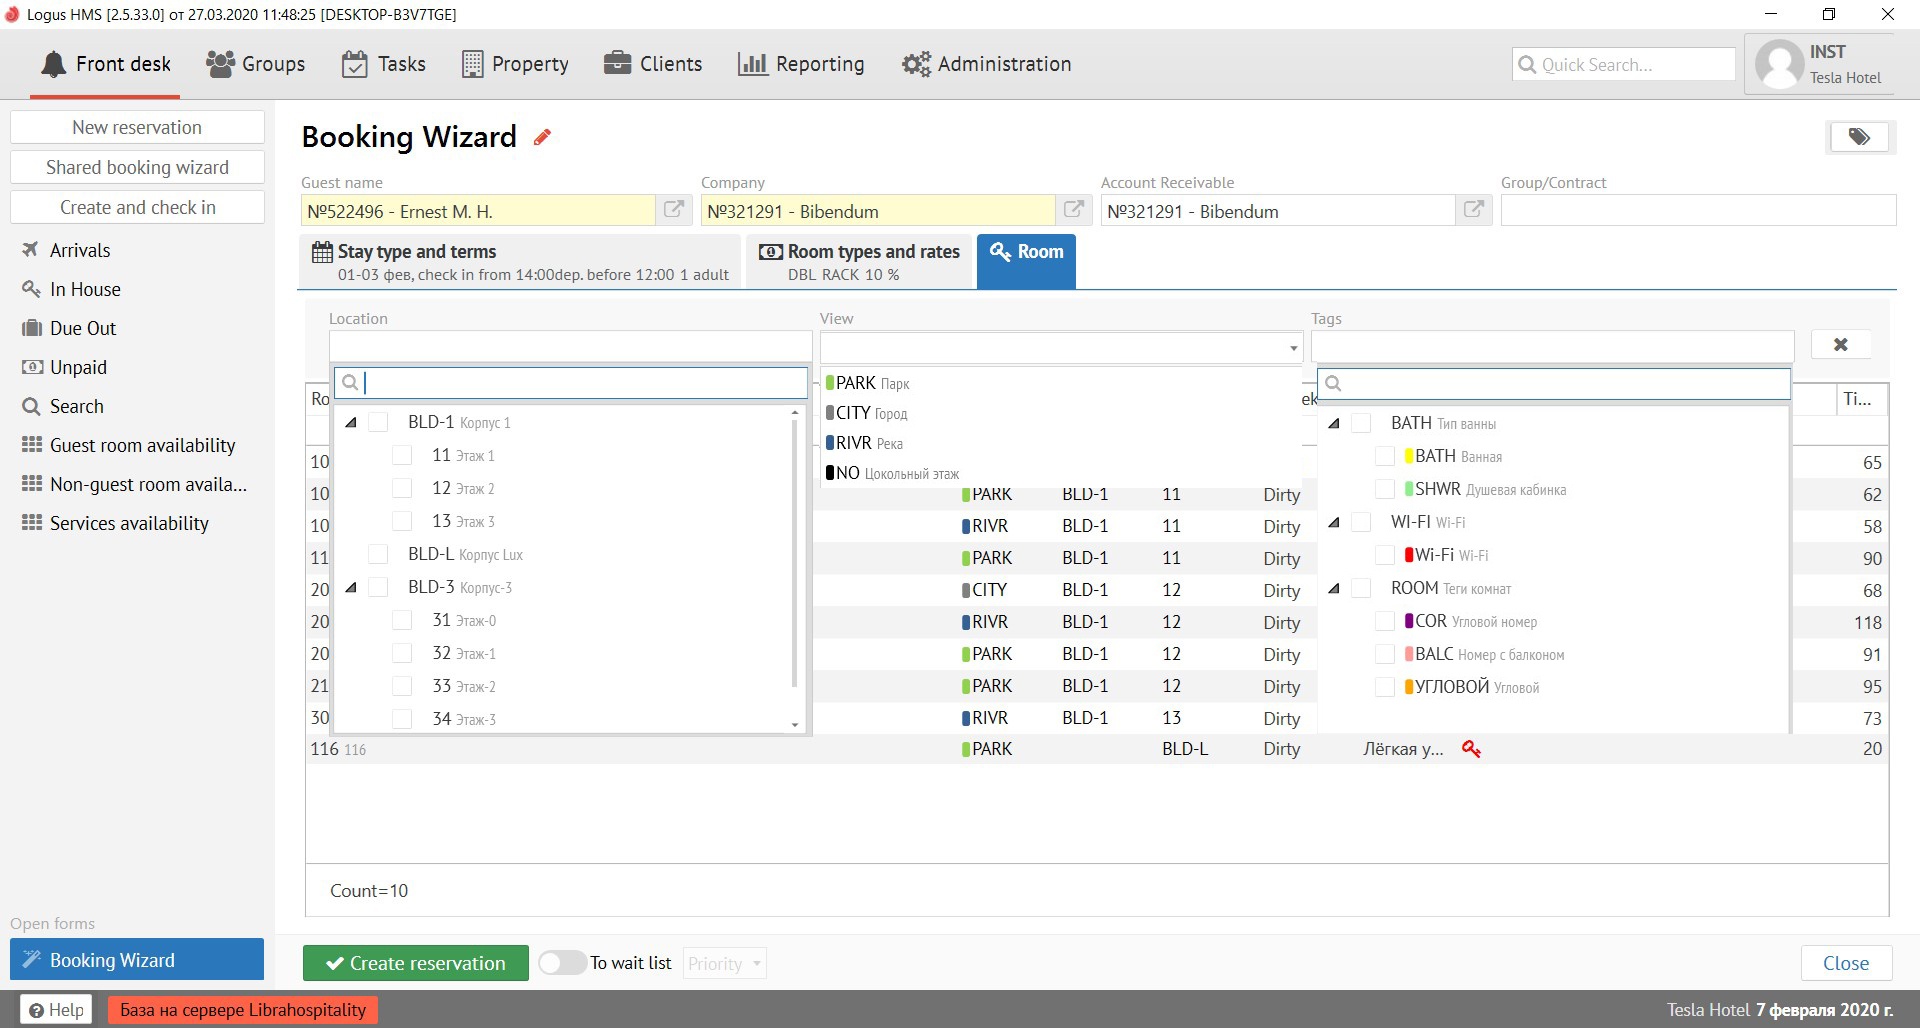
Task: Click the red key icon in room 116 row
Action: tap(1471, 749)
